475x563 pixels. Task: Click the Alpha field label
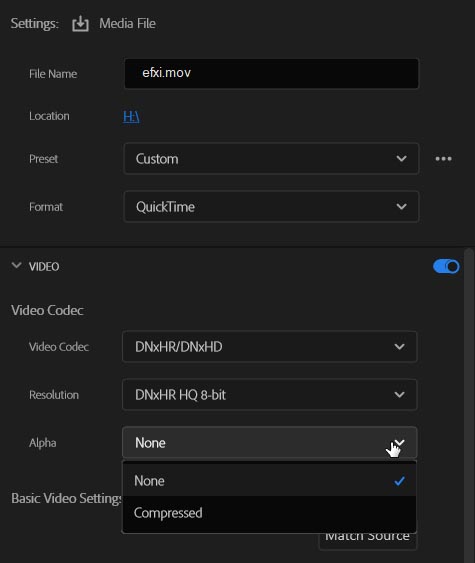[43, 443]
